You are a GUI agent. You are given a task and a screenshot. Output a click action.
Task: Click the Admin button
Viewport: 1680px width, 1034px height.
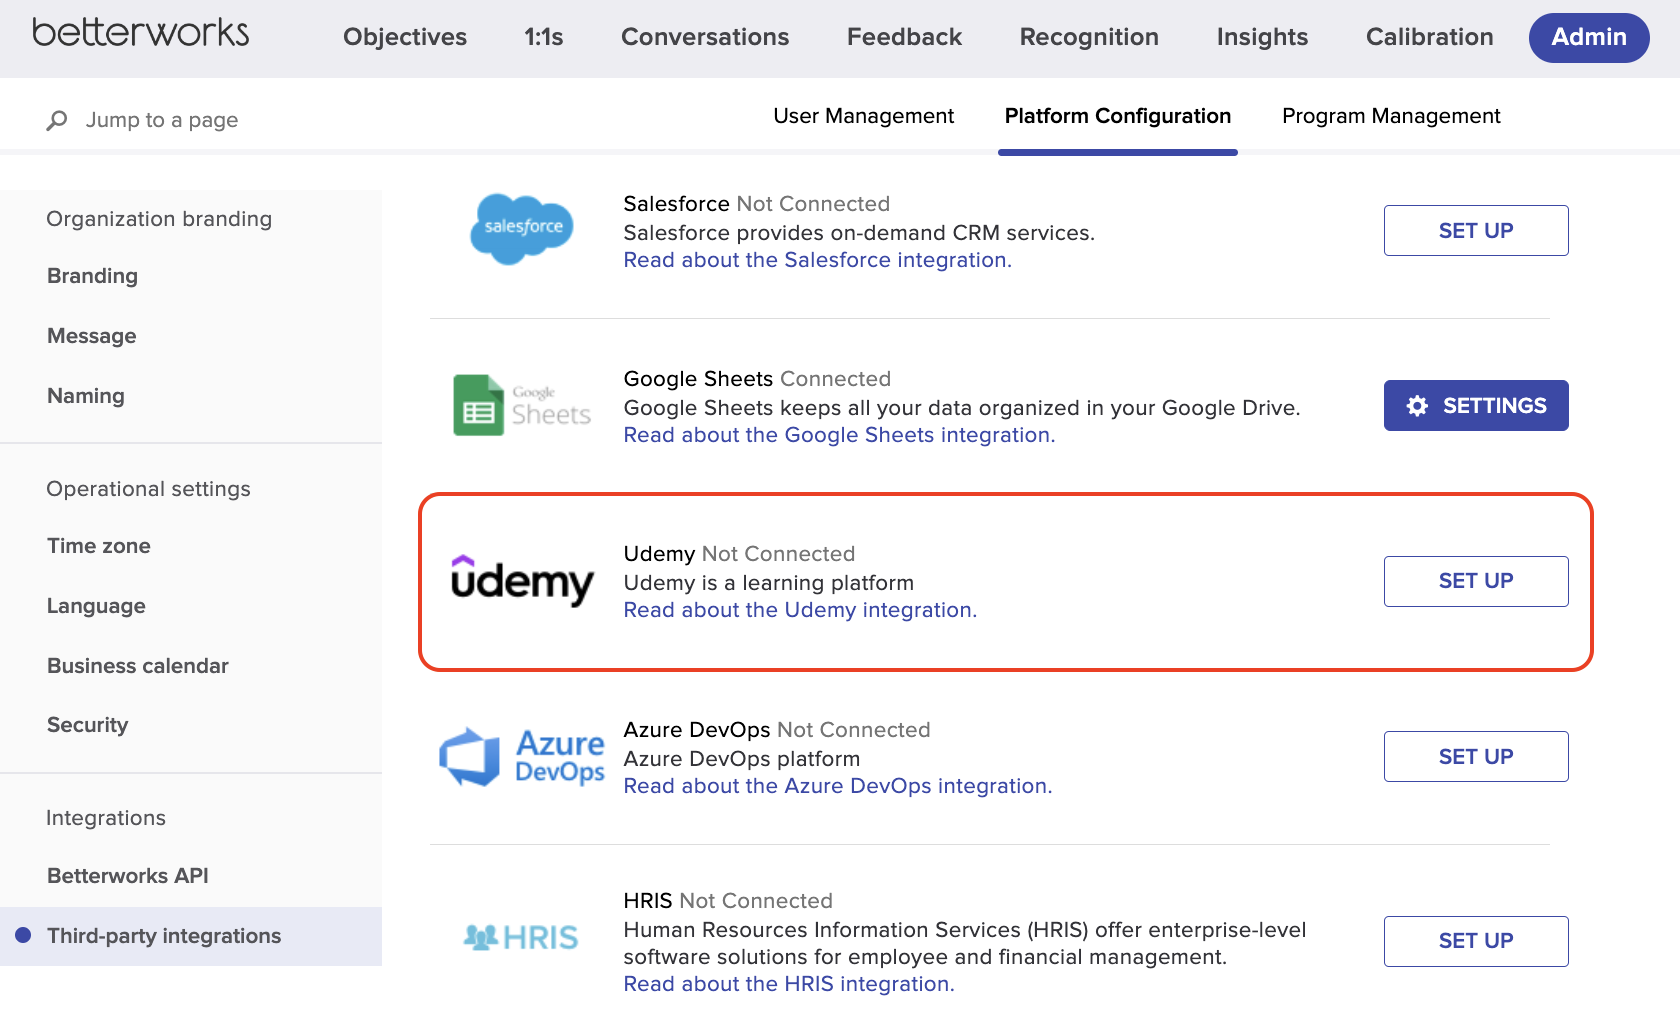click(1589, 38)
